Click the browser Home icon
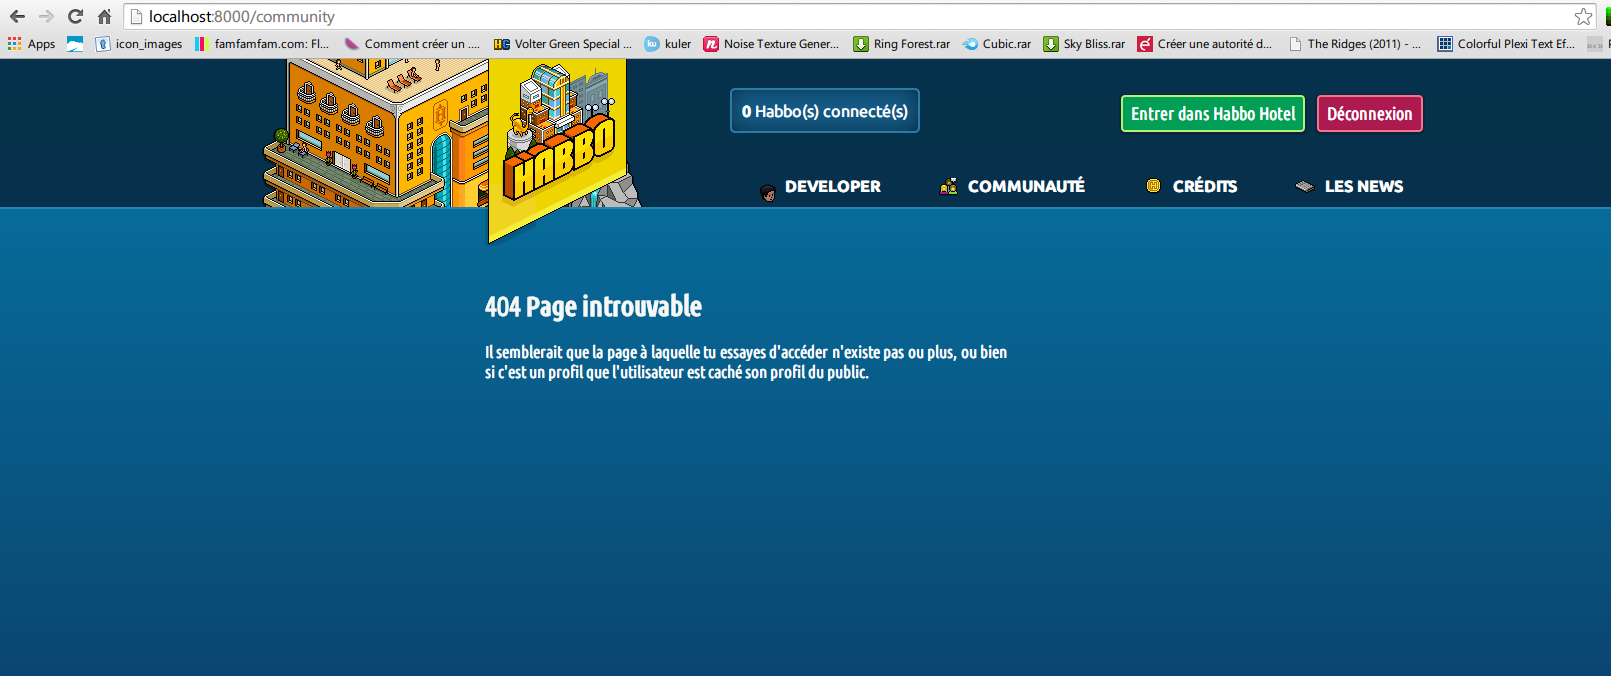The width and height of the screenshot is (1611, 676). coord(104,16)
